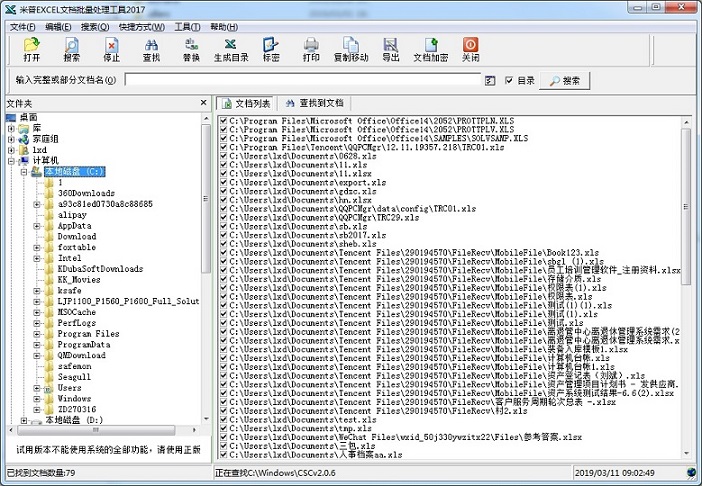The image size is (702, 486).
Task: Select 本地磁盘 (C:) drive
Action: point(75,171)
